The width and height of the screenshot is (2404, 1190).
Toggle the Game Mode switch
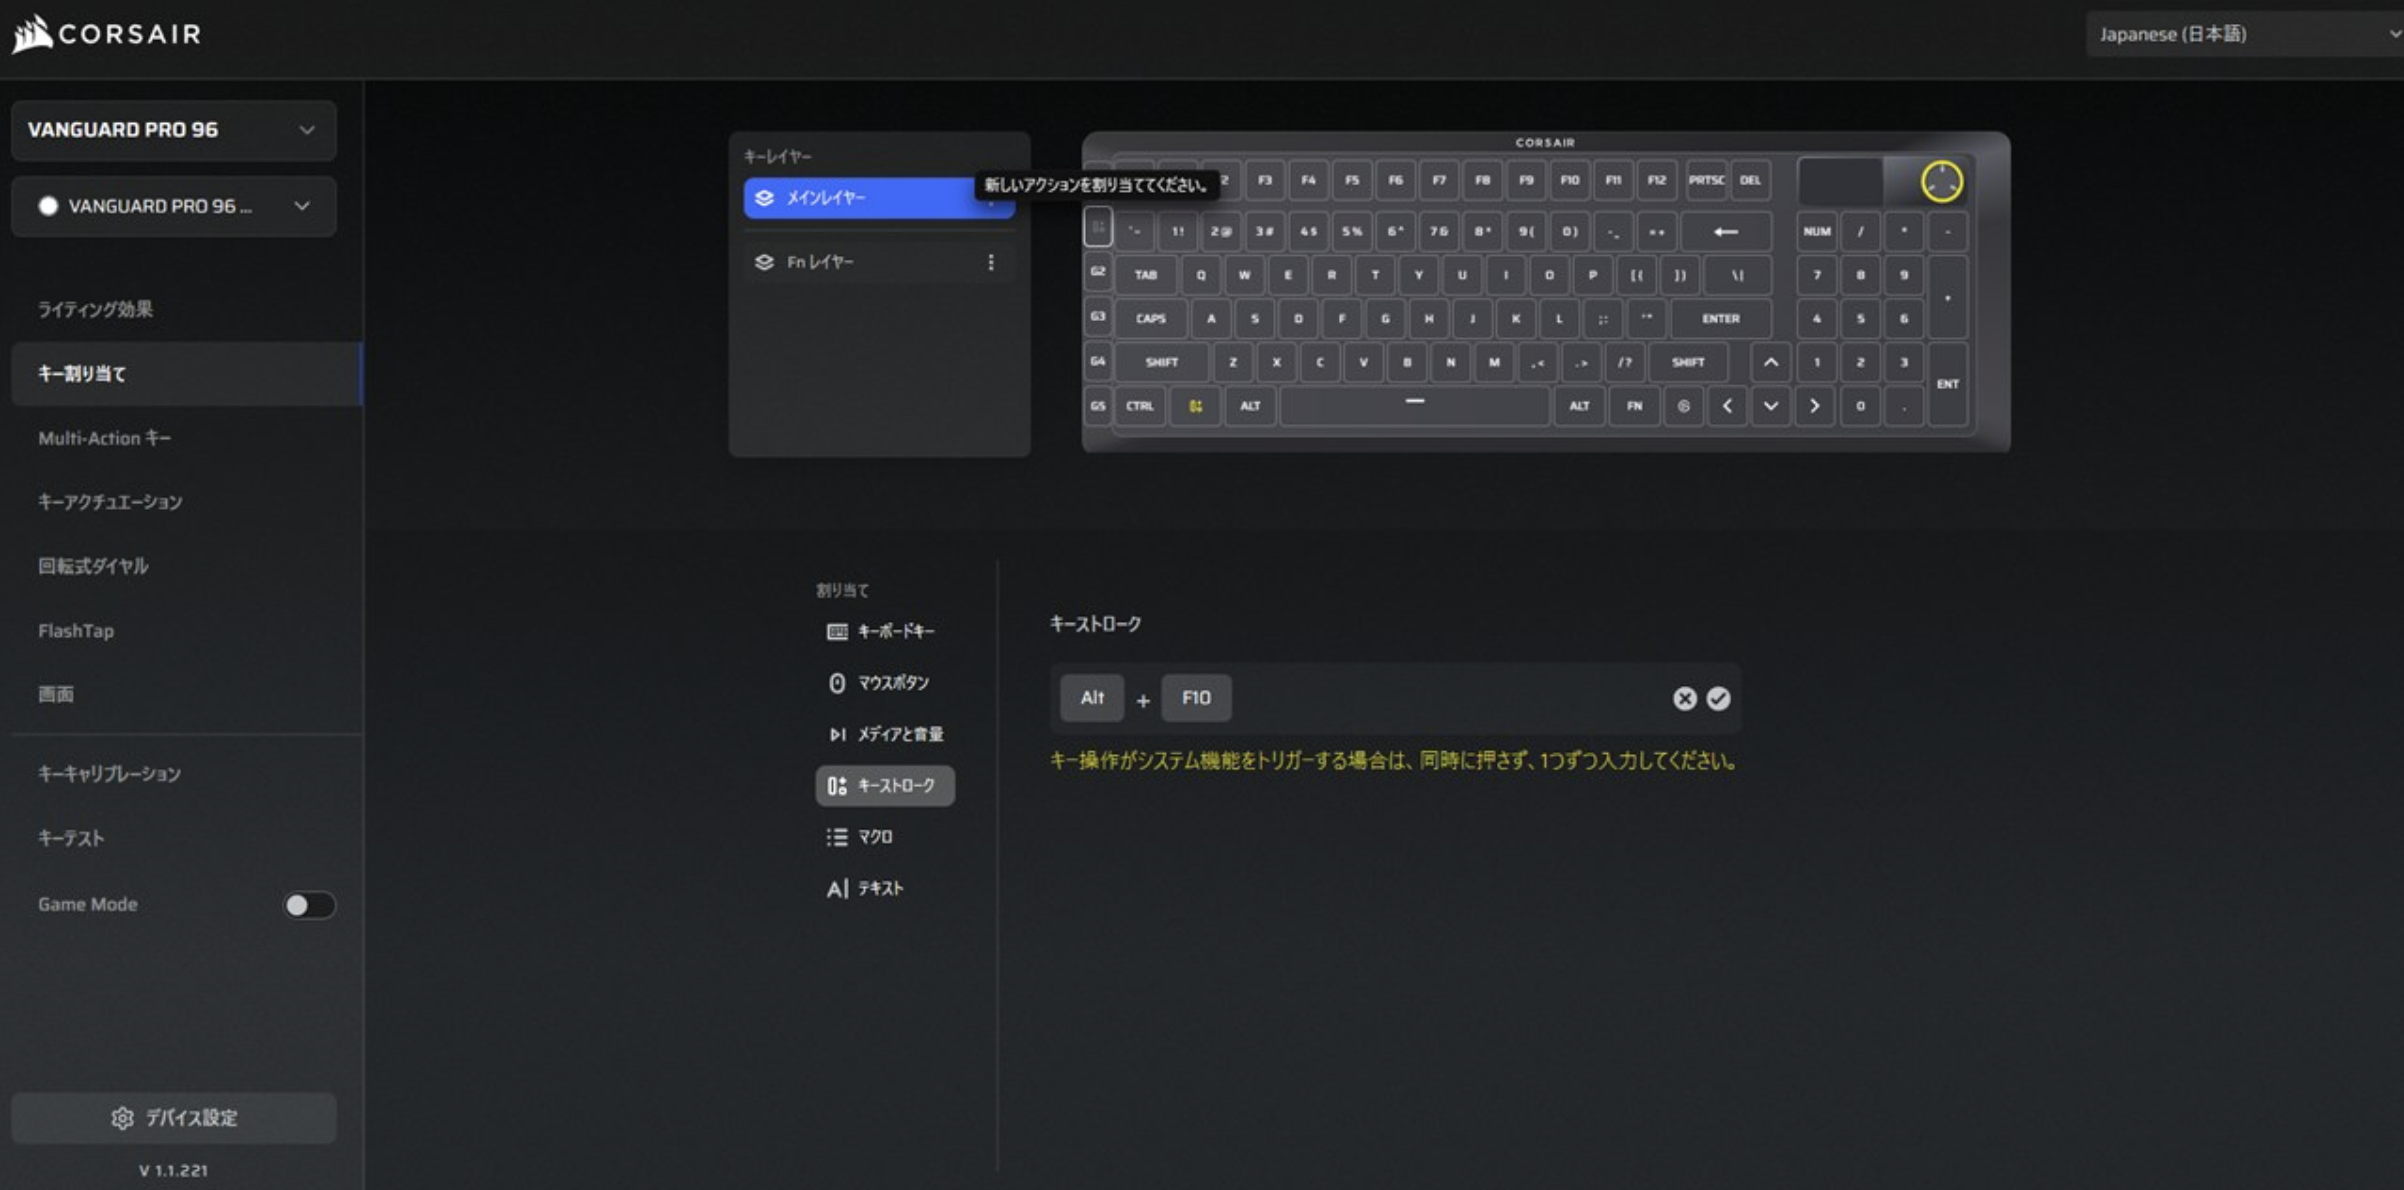tap(309, 905)
